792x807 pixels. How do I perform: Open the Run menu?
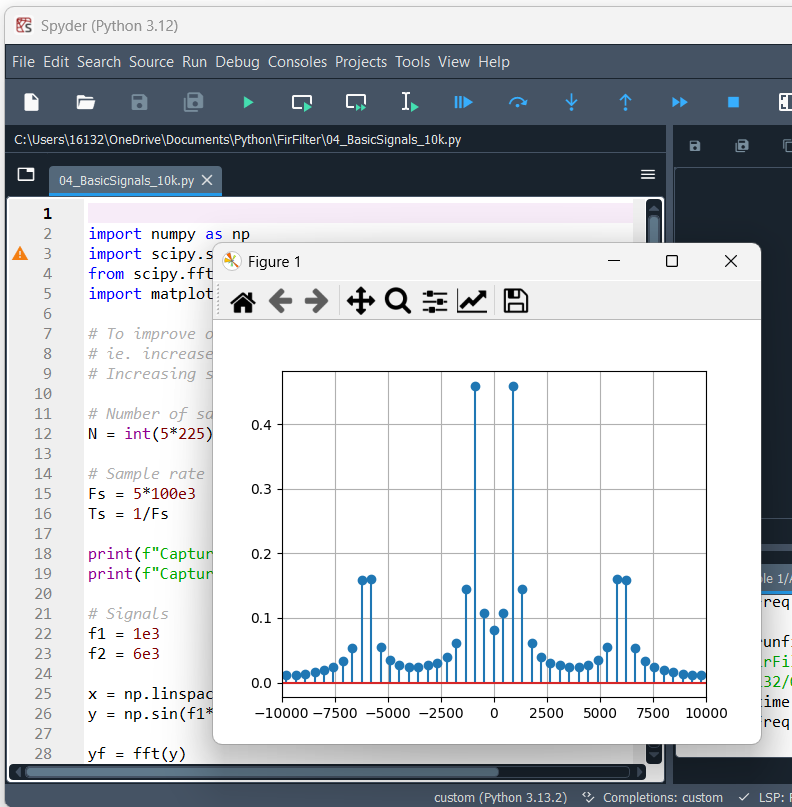[195, 62]
